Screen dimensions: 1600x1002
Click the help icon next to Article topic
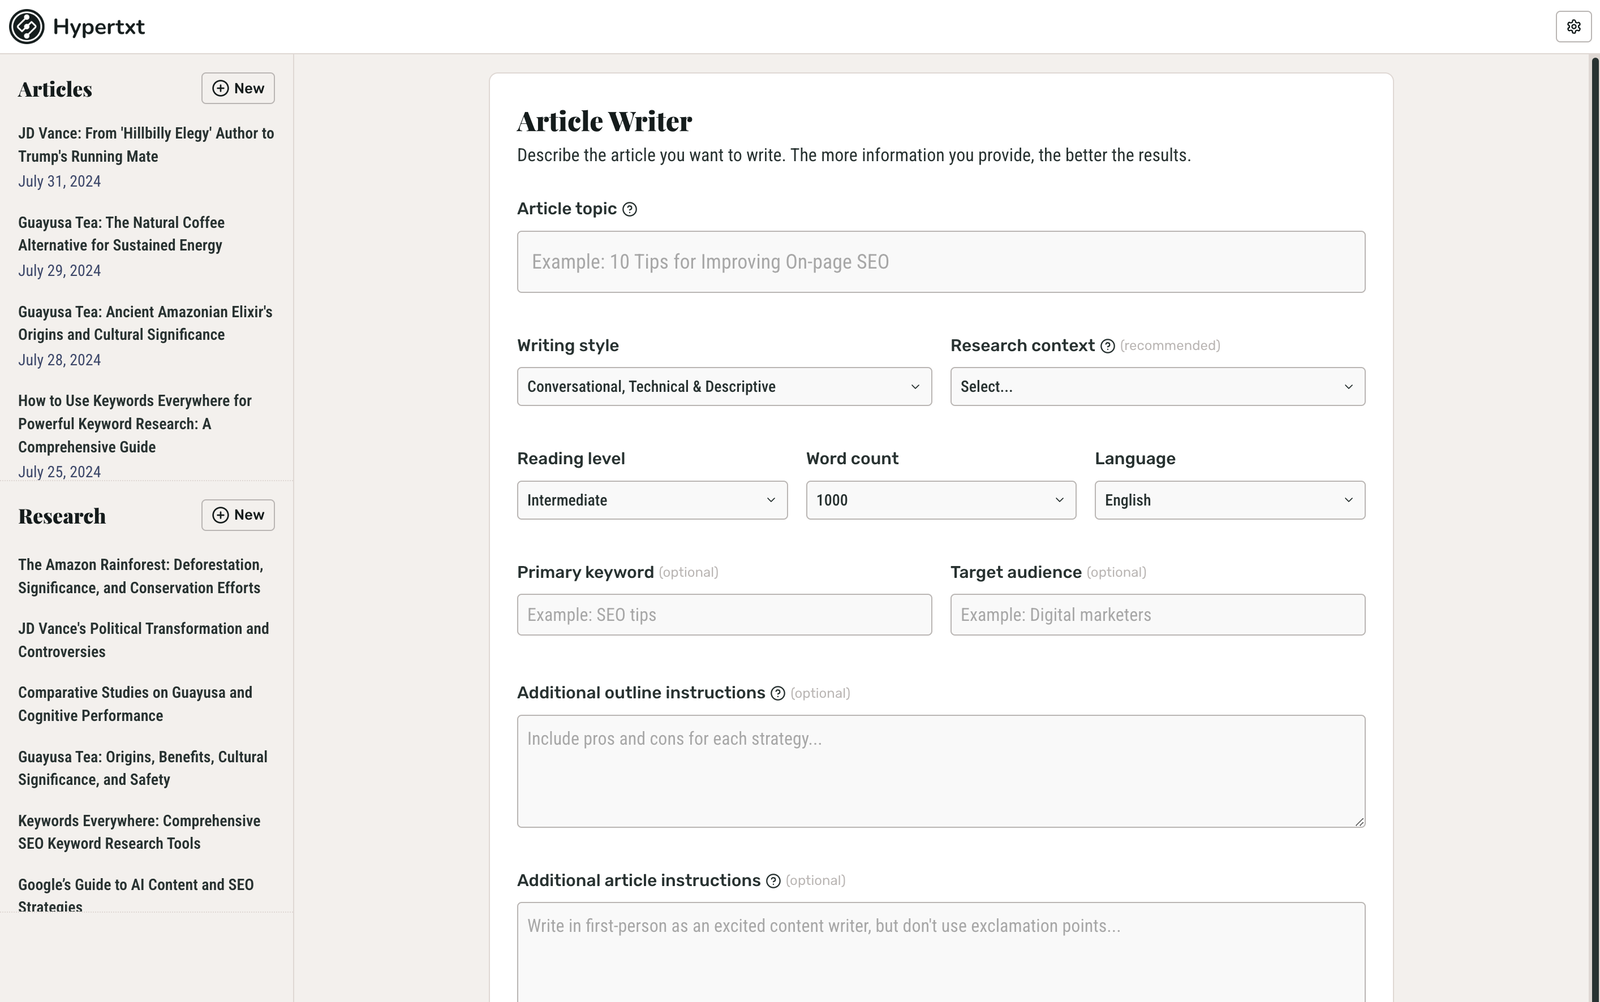[x=629, y=209]
